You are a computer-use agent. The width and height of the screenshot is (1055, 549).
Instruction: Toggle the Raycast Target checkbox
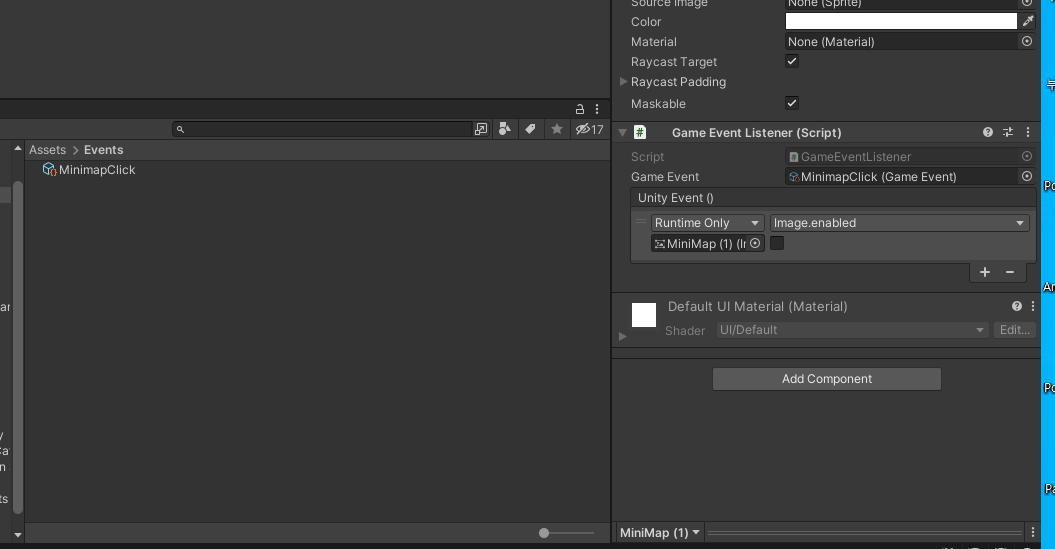coord(792,61)
